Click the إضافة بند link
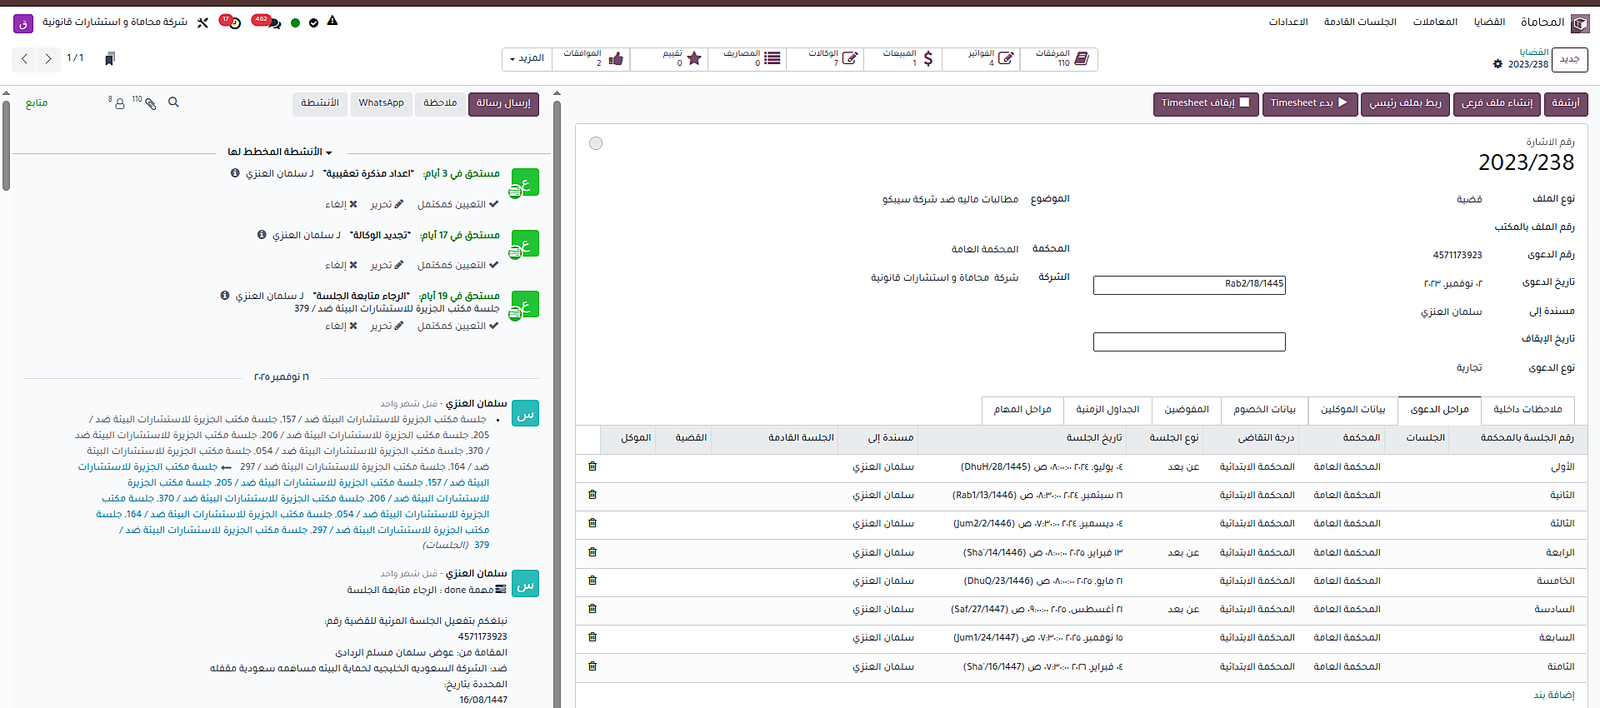The image size is (1600, 708). (x=1553, y=695)
